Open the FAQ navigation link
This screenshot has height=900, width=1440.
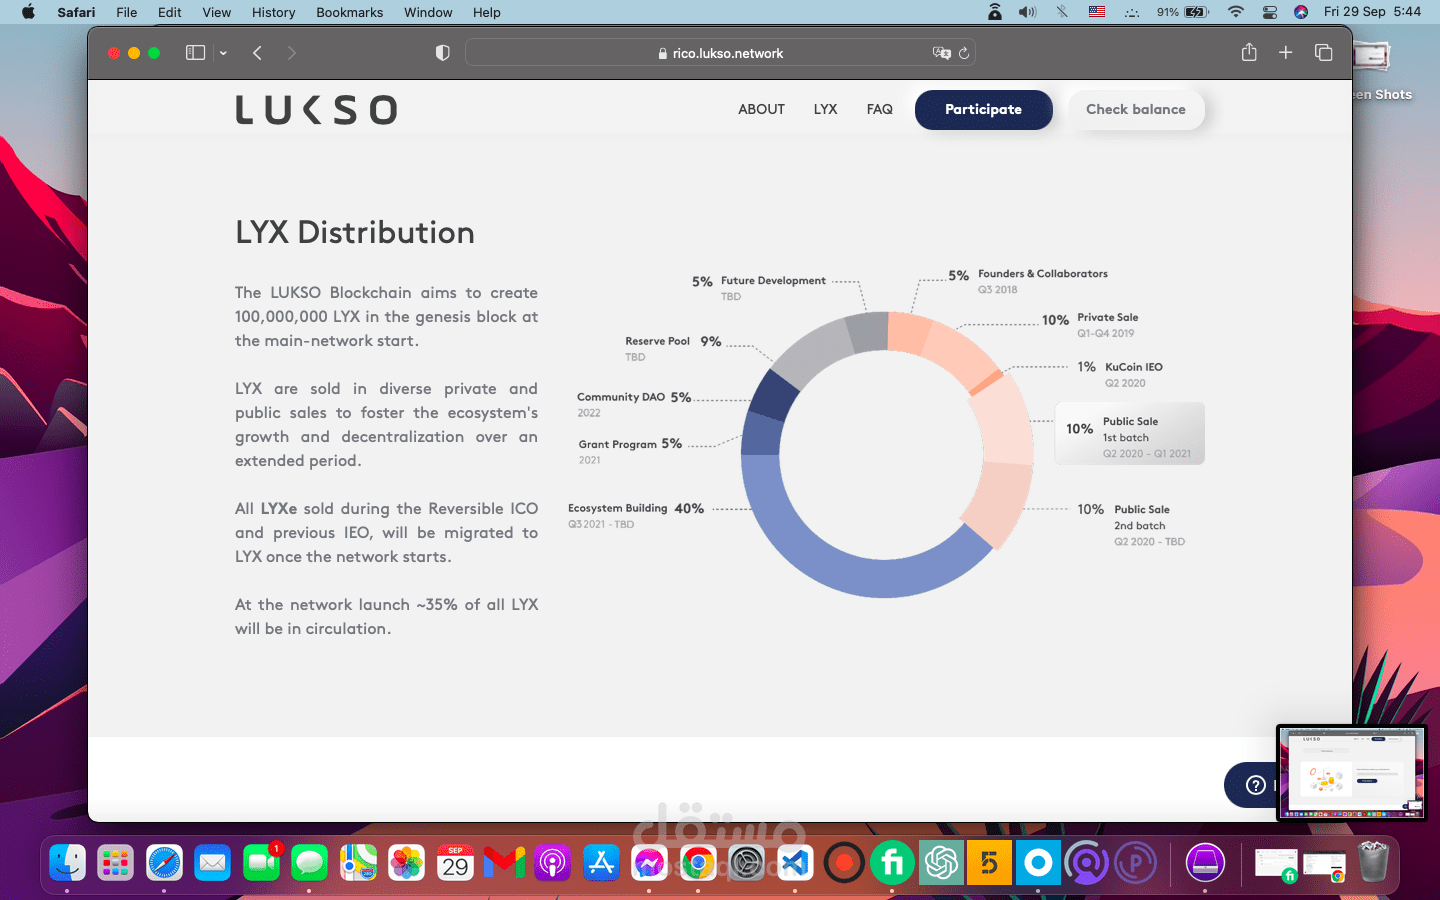pos(879,109)
